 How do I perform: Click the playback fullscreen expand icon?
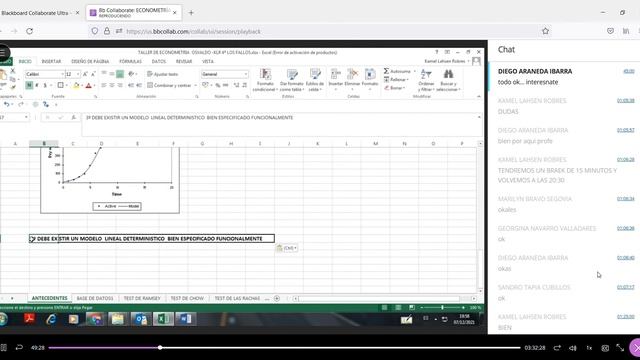click(x=620, y=348)
